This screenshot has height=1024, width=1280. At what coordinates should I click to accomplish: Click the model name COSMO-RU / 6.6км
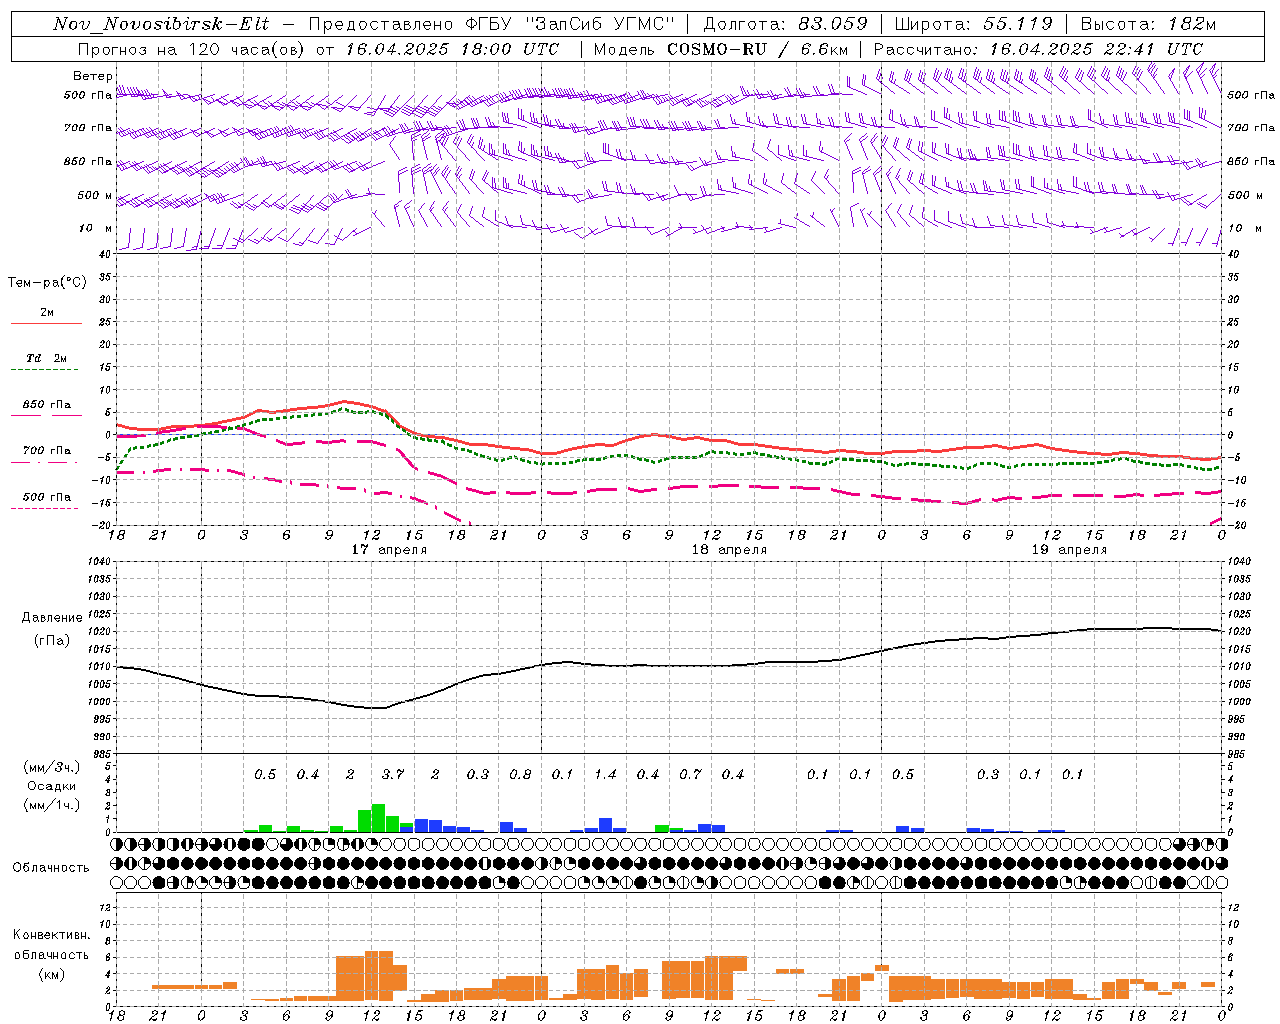(757, 49)
